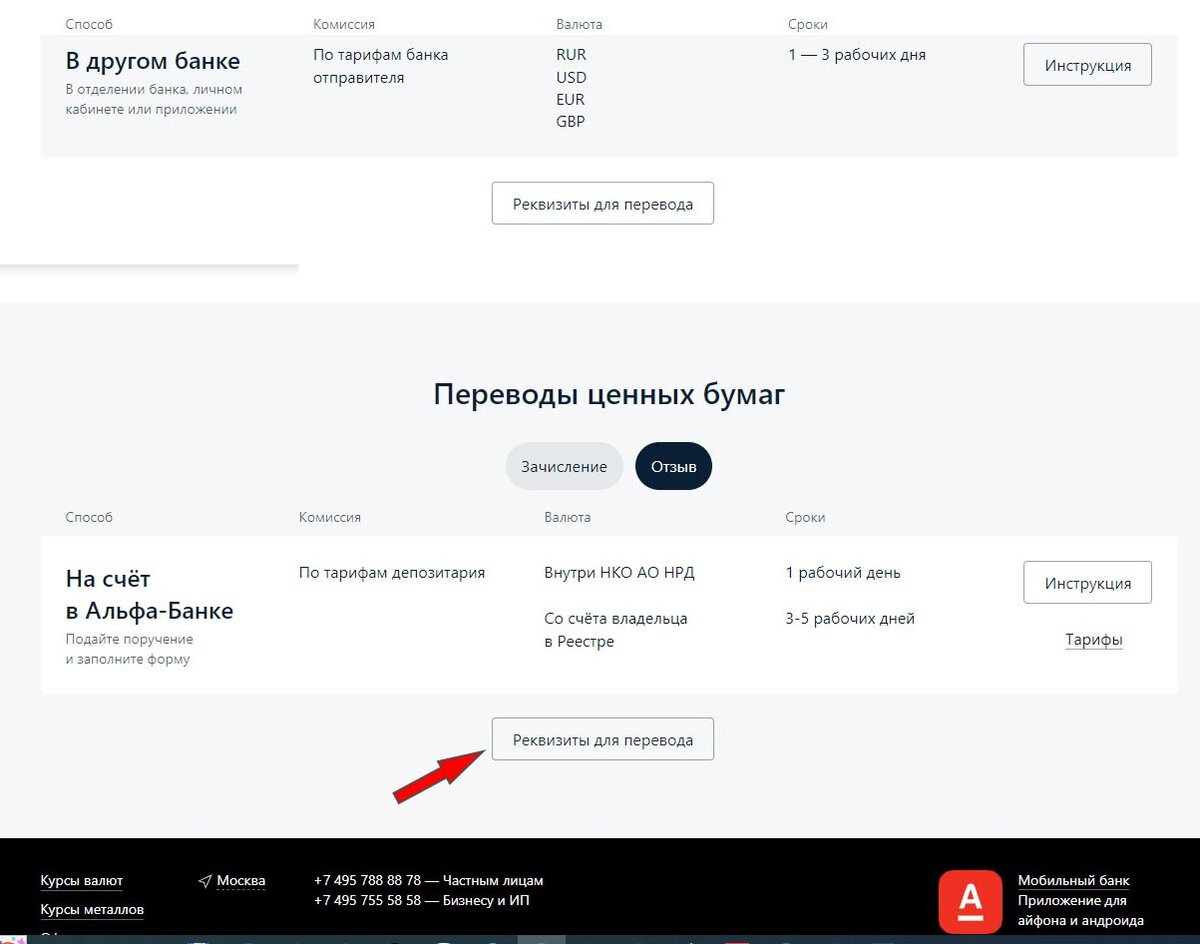Open the "Курсы валют" page

80,880
